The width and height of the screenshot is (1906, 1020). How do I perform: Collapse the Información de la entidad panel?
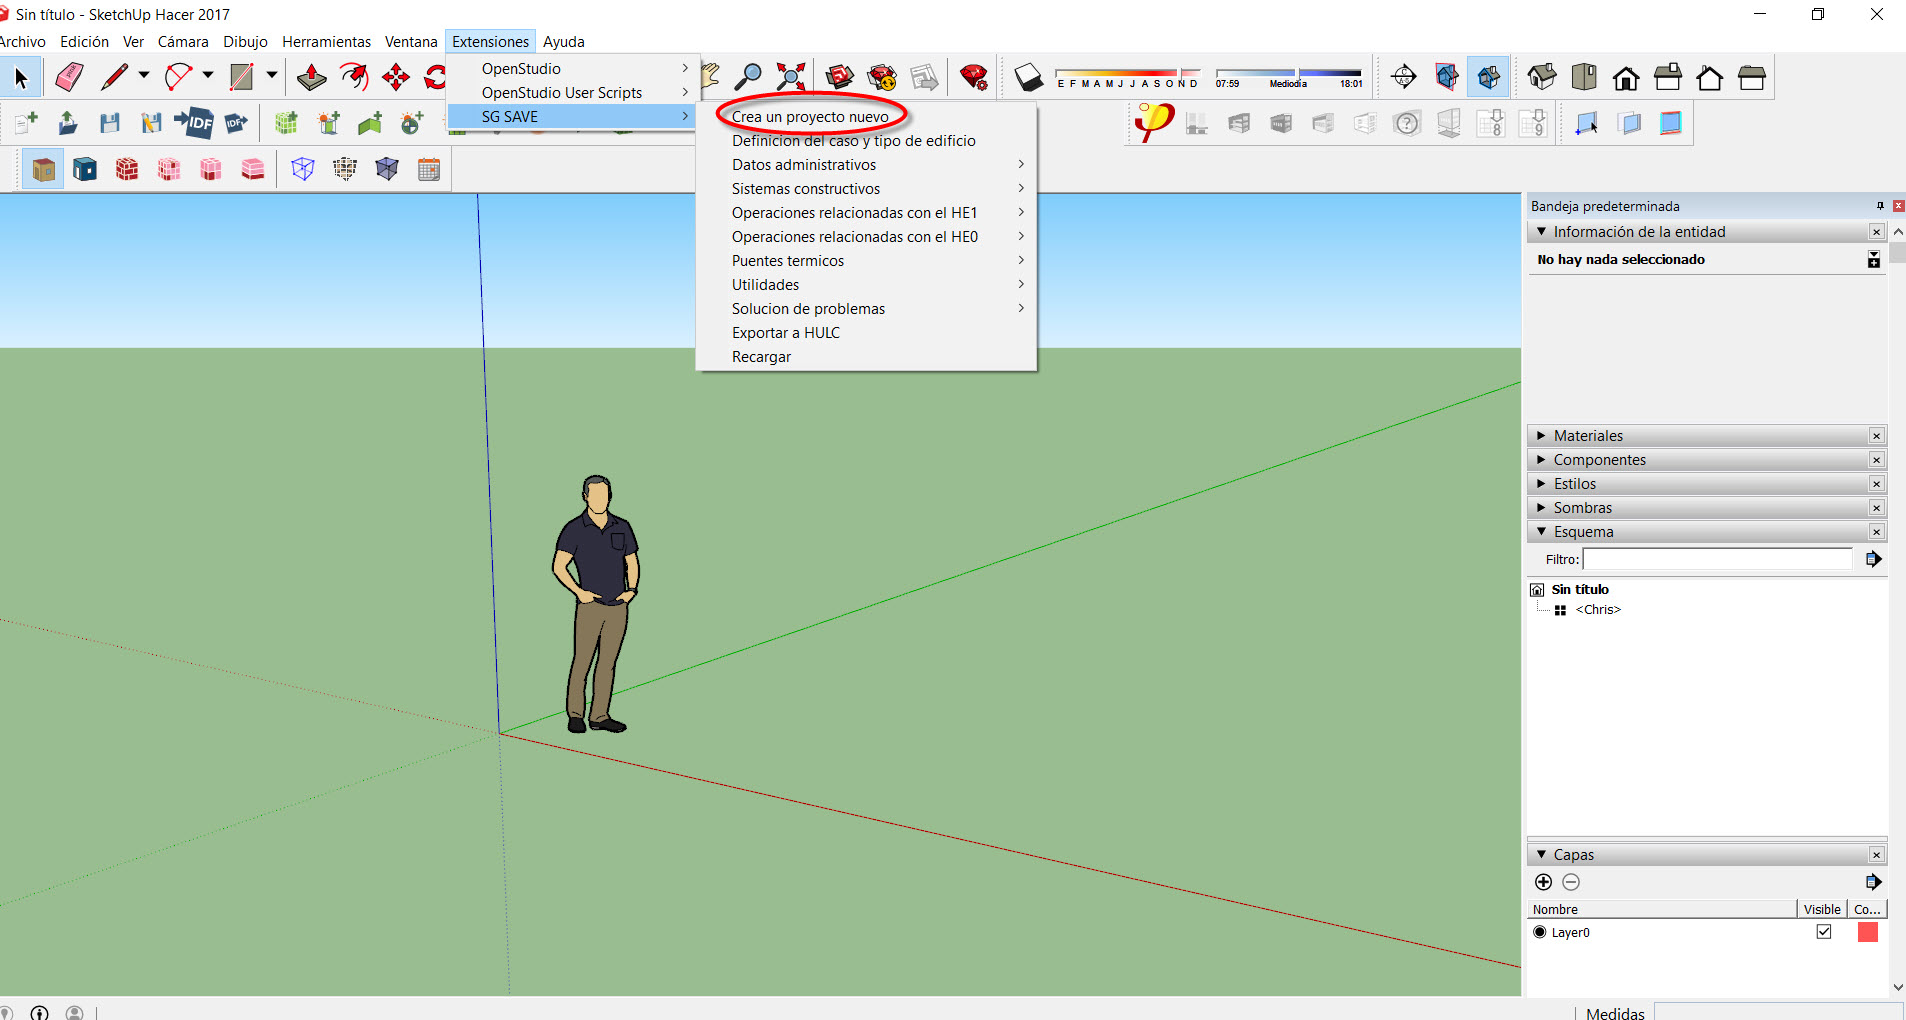pos(1541,231)
